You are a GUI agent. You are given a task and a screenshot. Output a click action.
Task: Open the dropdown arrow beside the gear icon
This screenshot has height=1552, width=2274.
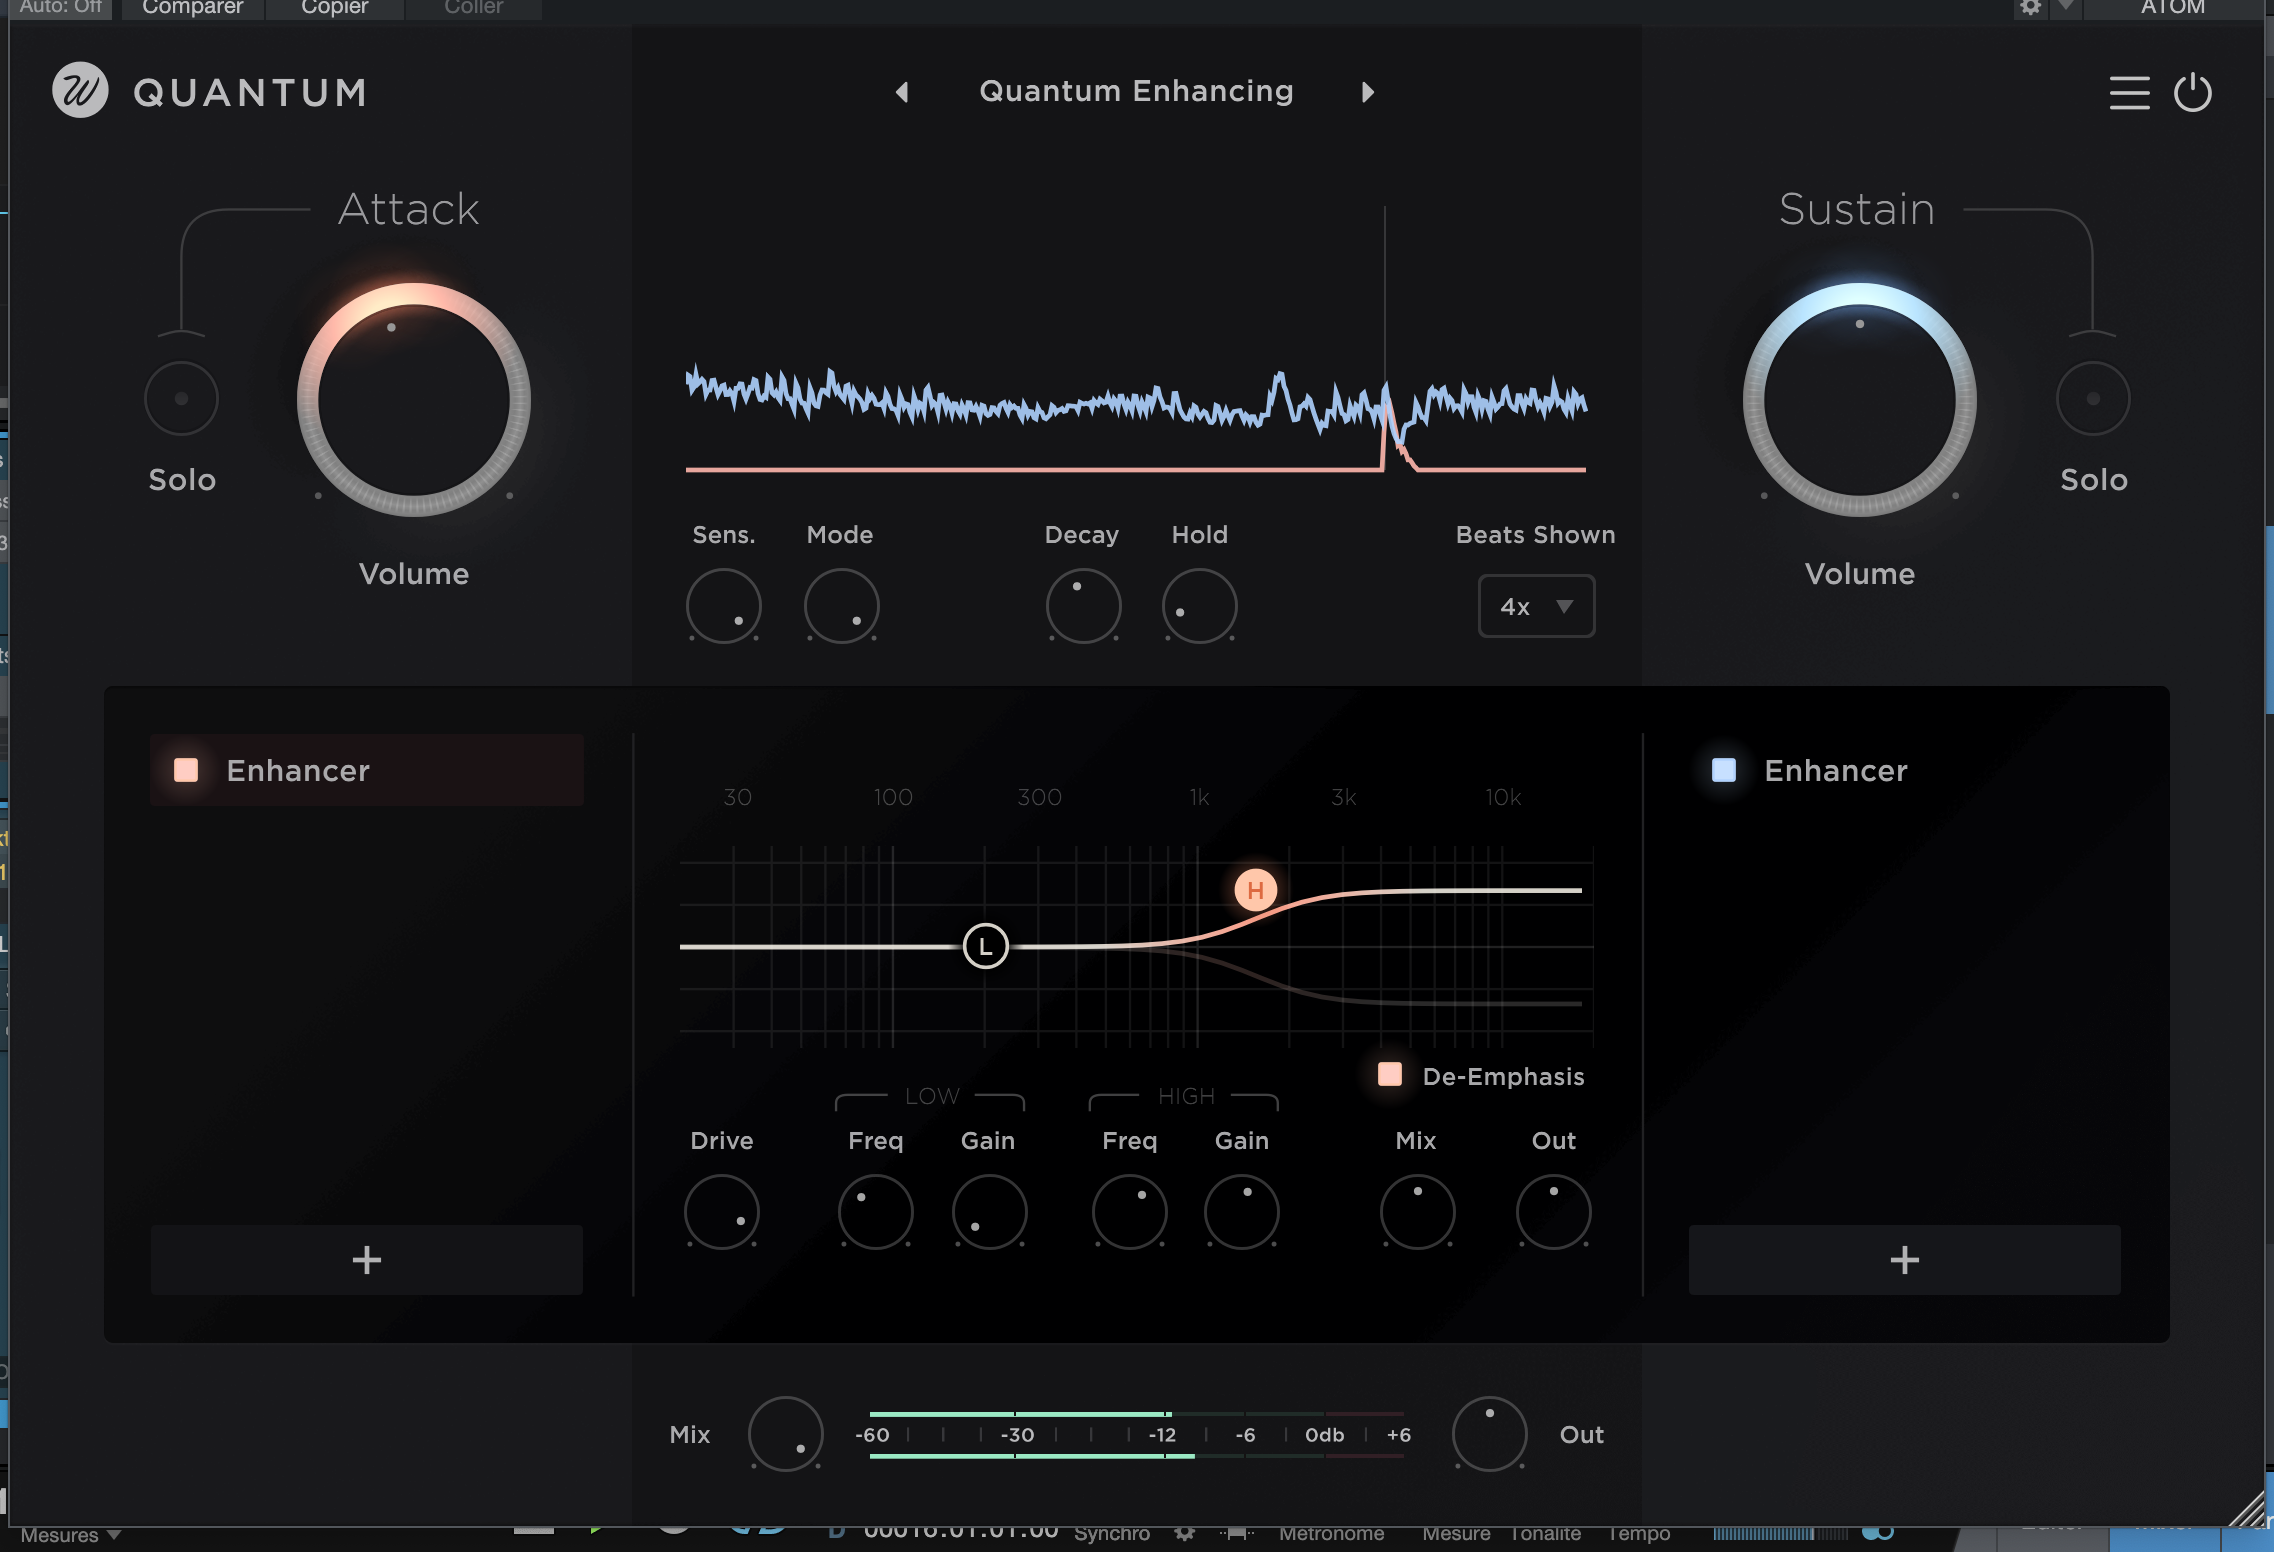(x=2065, y=8)
